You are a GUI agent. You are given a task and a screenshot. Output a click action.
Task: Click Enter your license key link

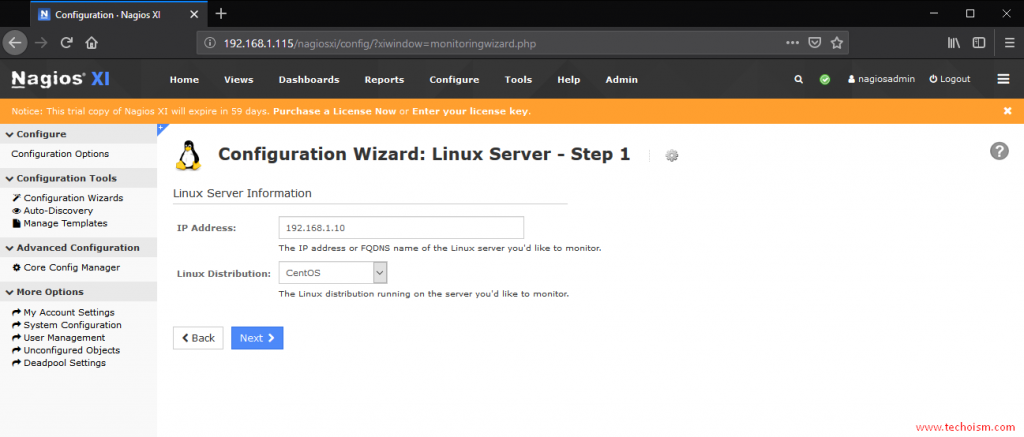pyautogui.click(x=471, y=111)
